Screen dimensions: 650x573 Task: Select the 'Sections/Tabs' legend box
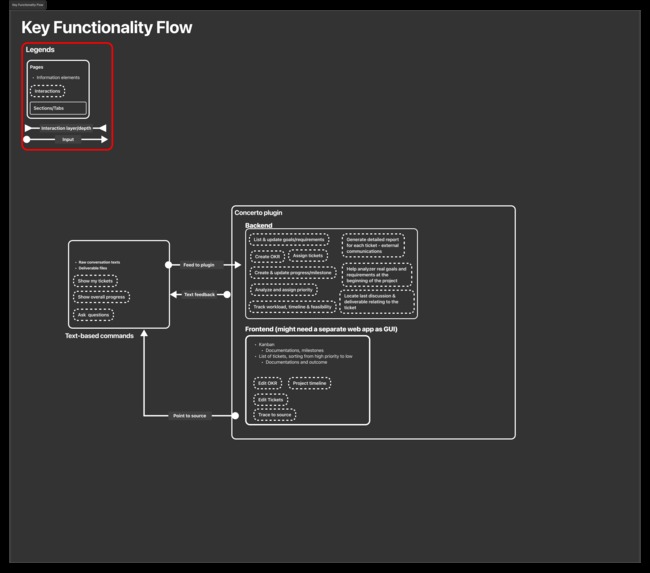click(x=58, y=108)
